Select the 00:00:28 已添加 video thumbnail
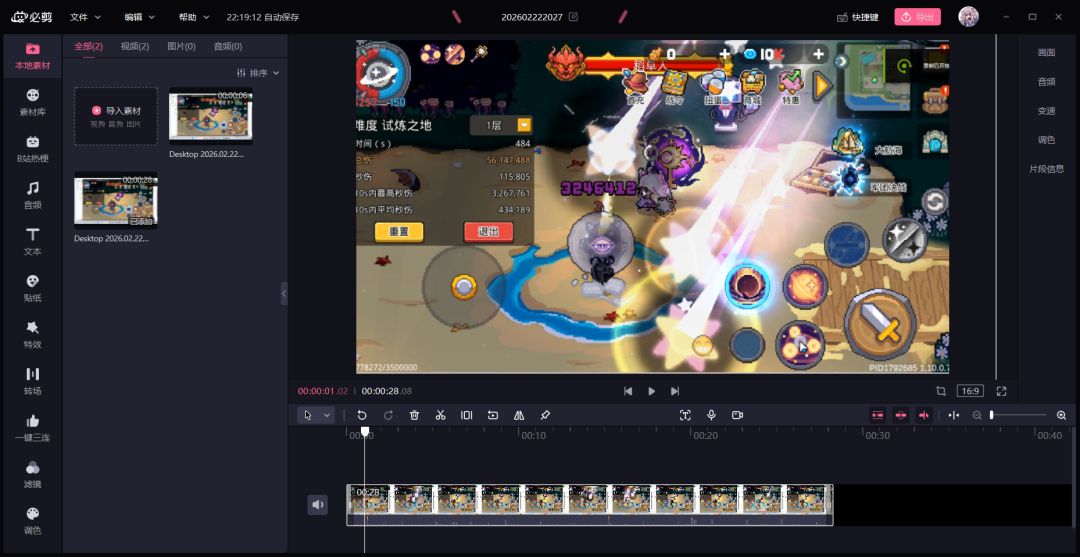The image size is (1080, 557). (x=116, y=200)
